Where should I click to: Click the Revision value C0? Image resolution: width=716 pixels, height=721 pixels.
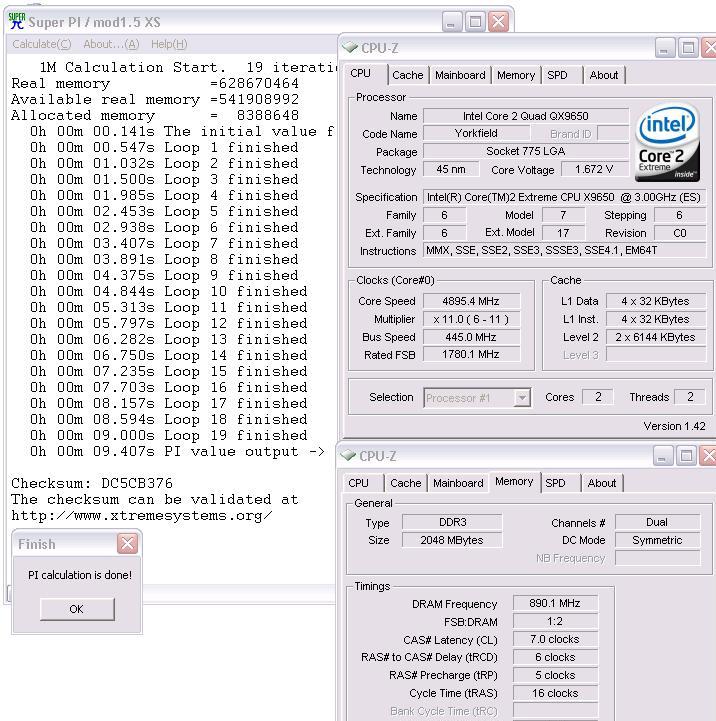click(680, 233)
